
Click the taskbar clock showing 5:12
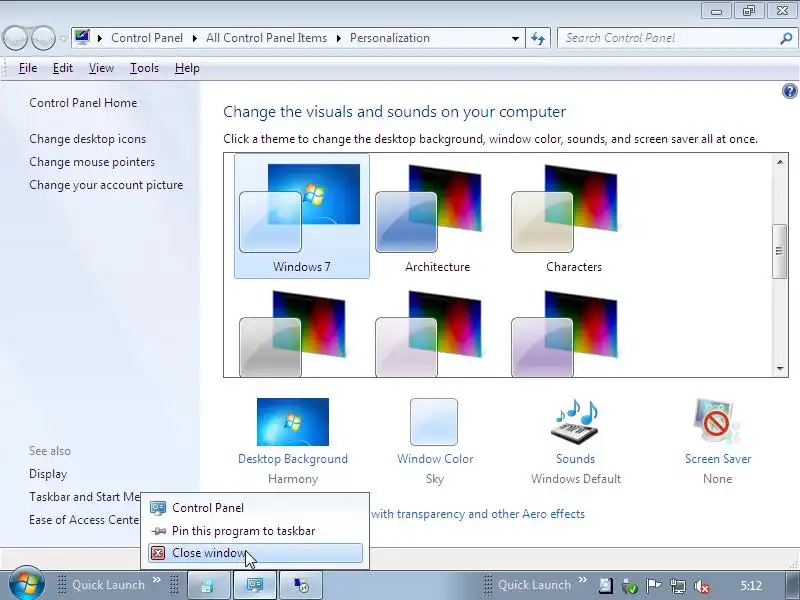tap(751, 586)
